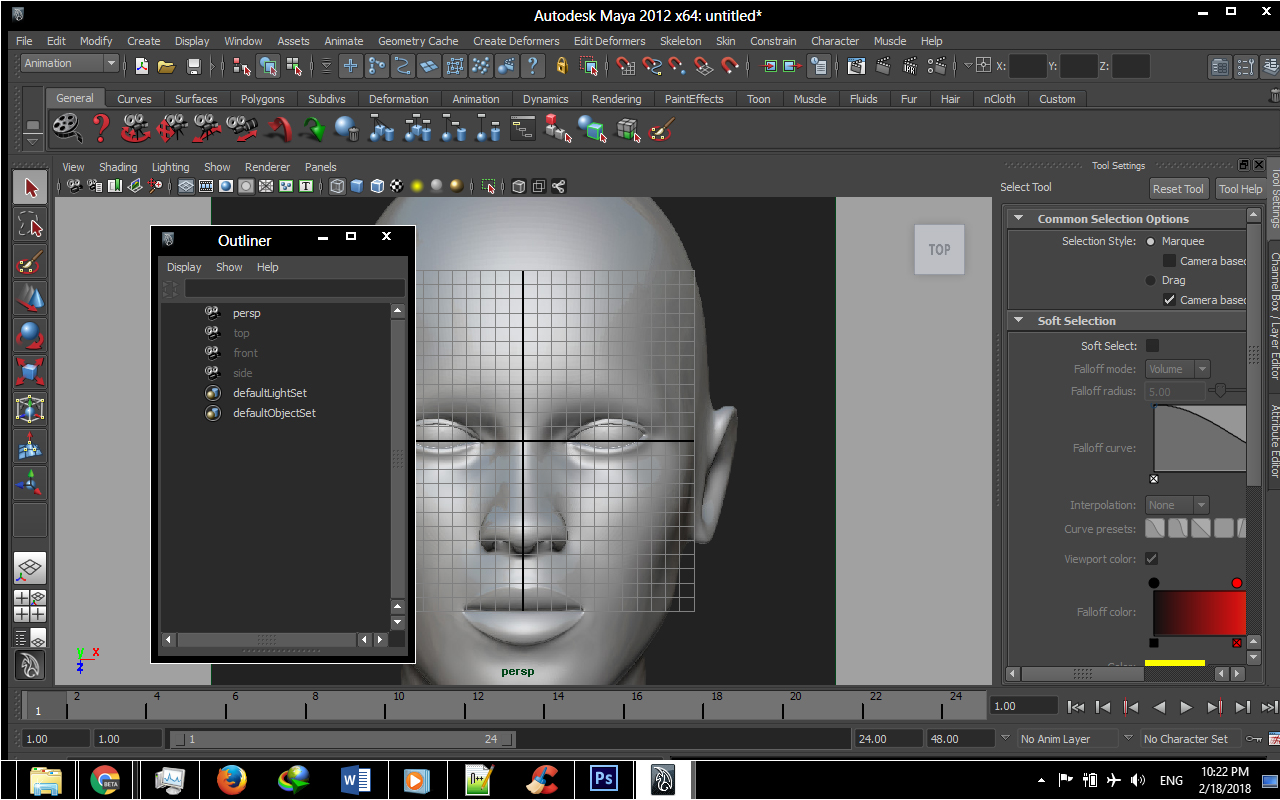Open the Animation menu set dropdown
Viewport: 1280px width, 800px height.
69,64
